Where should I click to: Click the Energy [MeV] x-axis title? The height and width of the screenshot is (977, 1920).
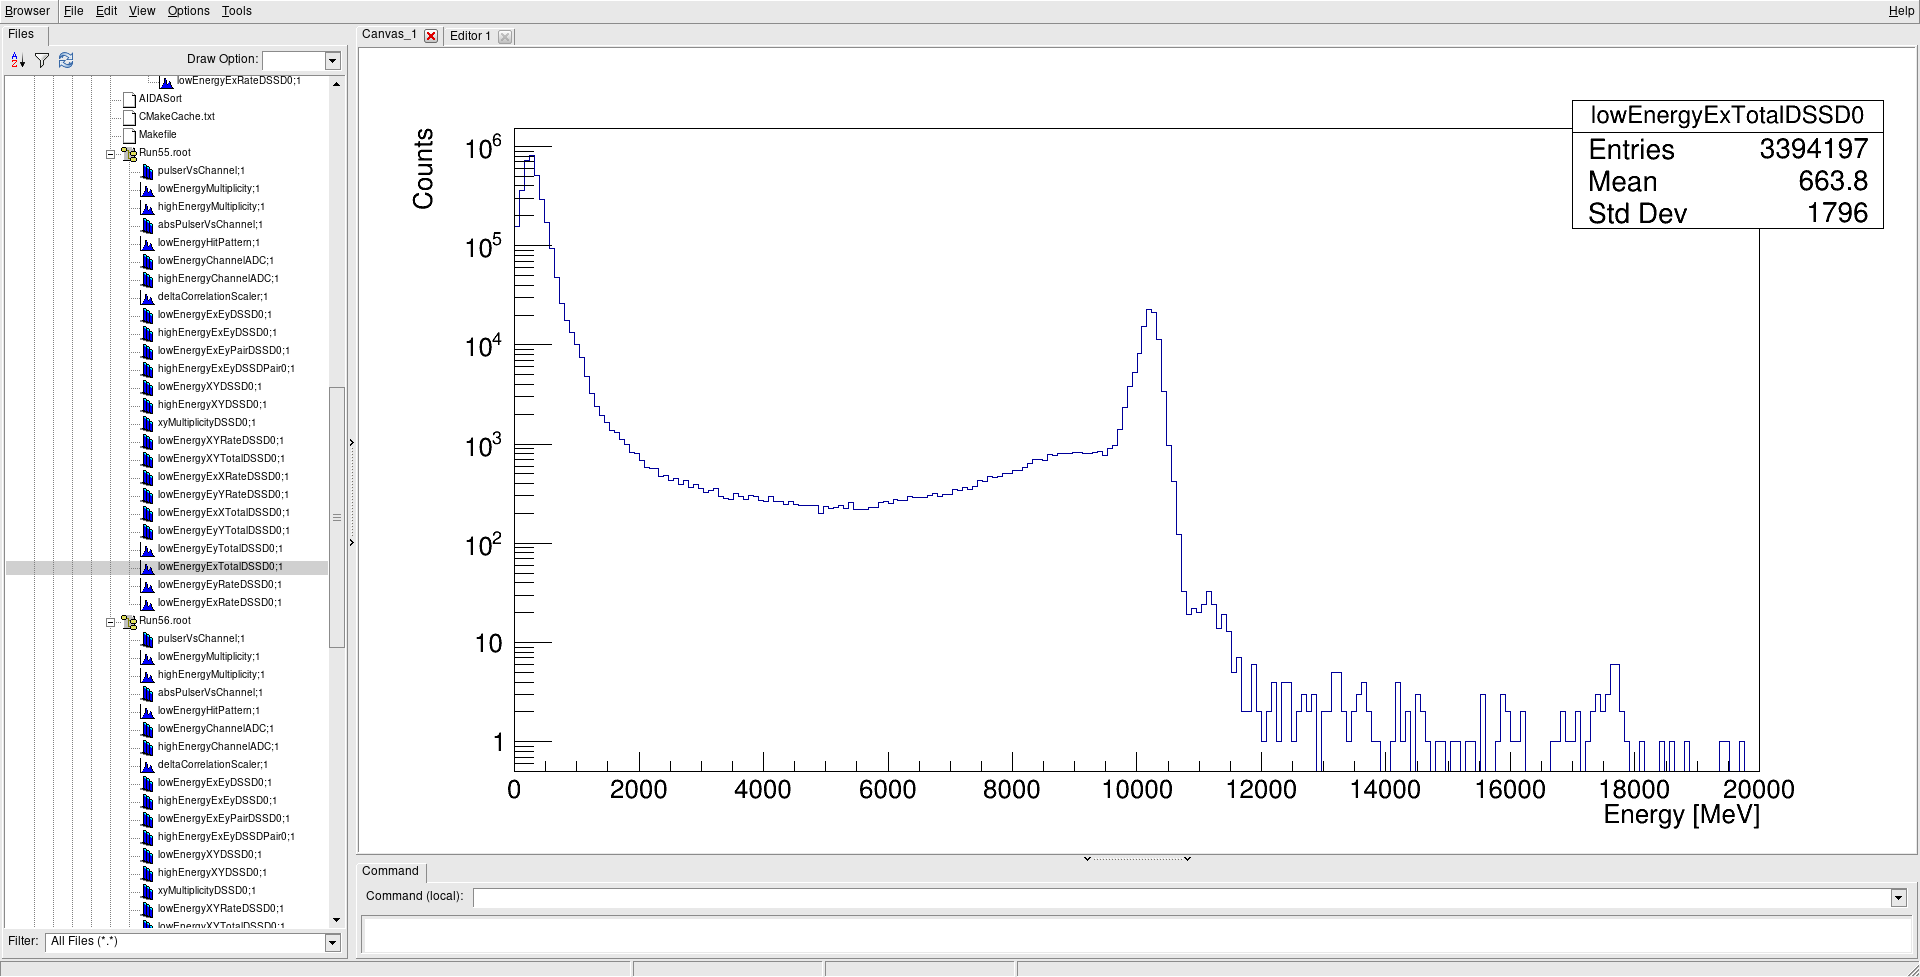[x=1681, y=815]
